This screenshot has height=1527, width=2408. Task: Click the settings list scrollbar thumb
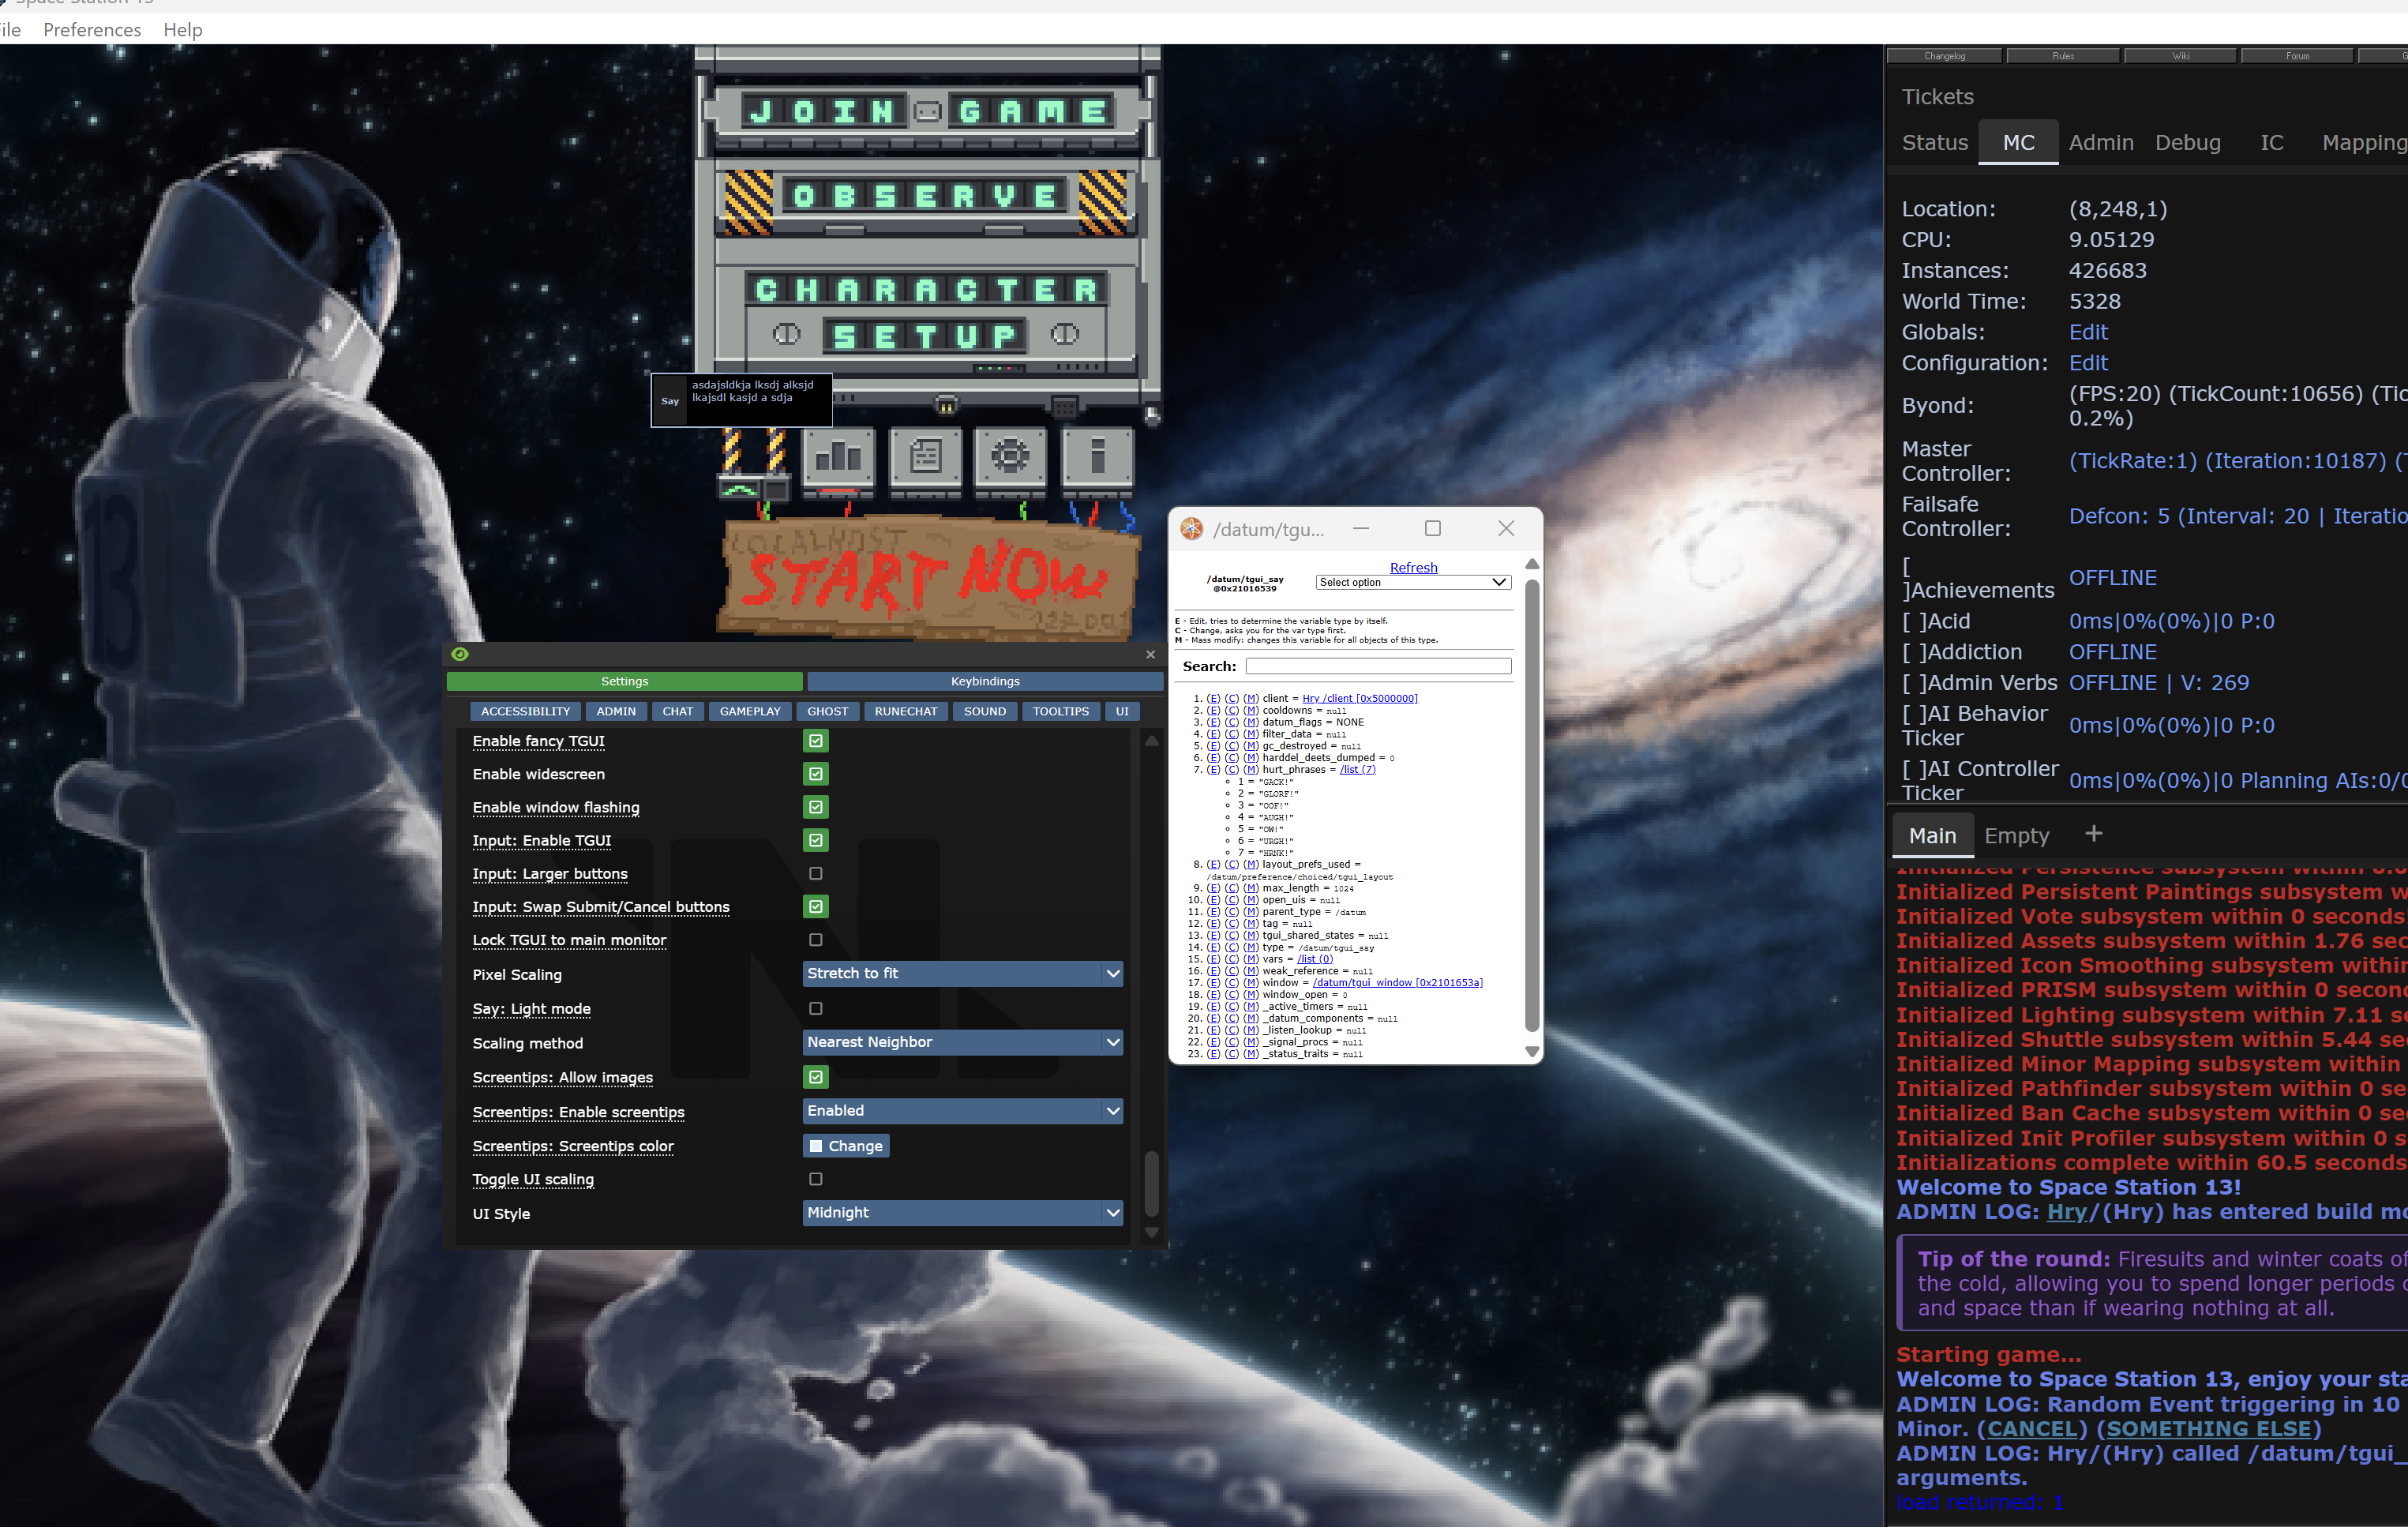tap(1151, 1184)
